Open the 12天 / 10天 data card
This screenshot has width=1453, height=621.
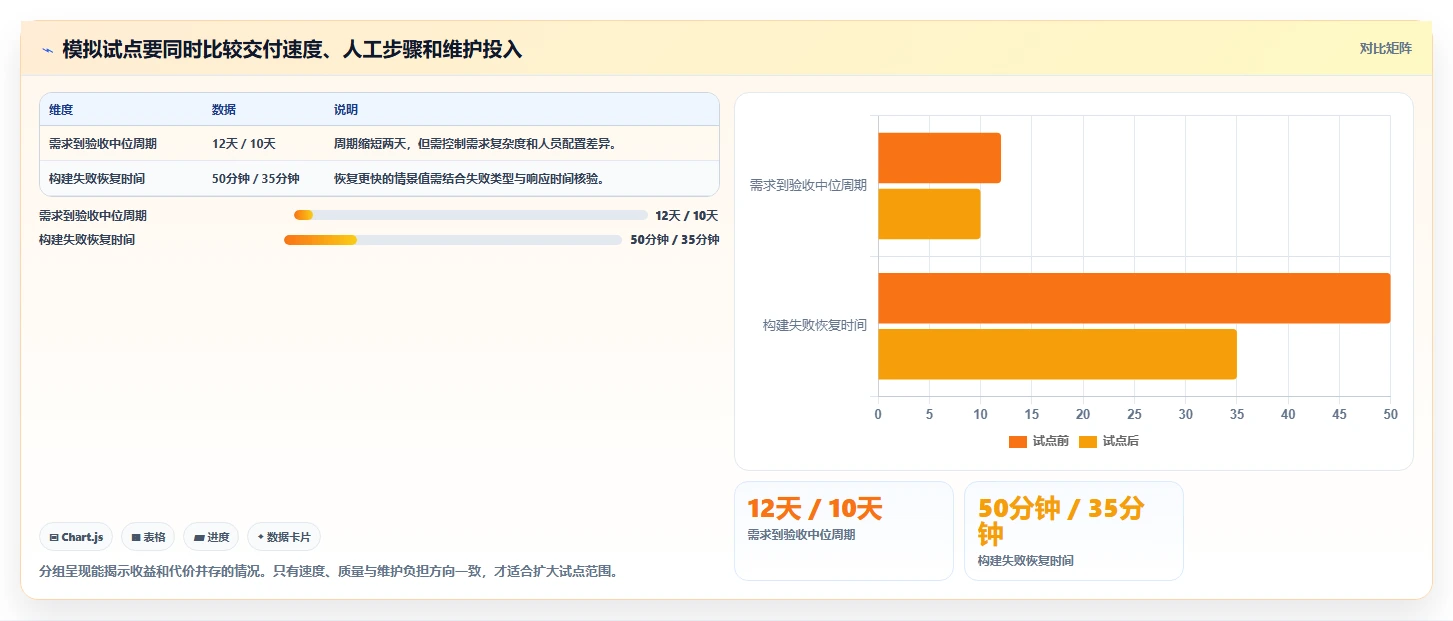[x=844, y=531]
